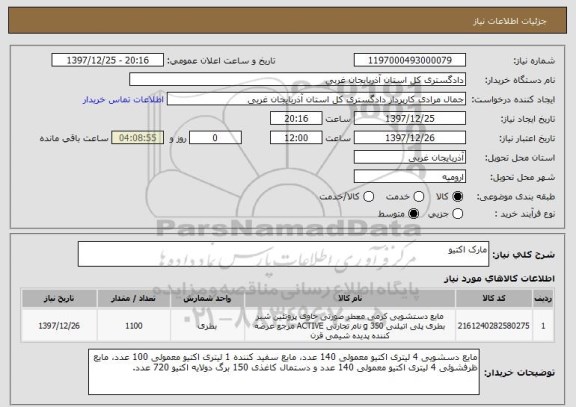Image resolution: width=576 pixels, height=407 pixels.
Task: Click the request creator name field
Action: tap(316, 99)
